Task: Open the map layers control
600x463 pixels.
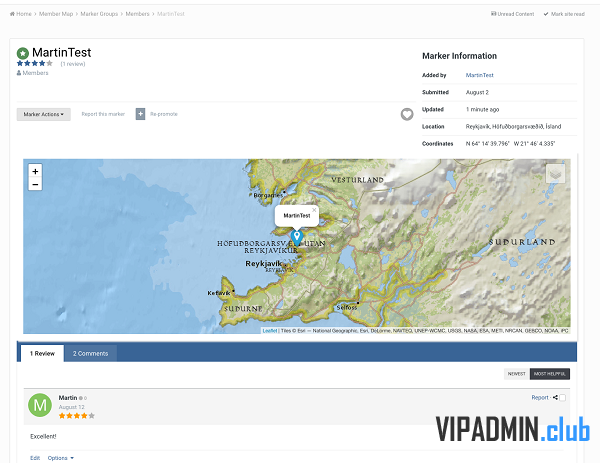Action: click(x=555, y=174)
